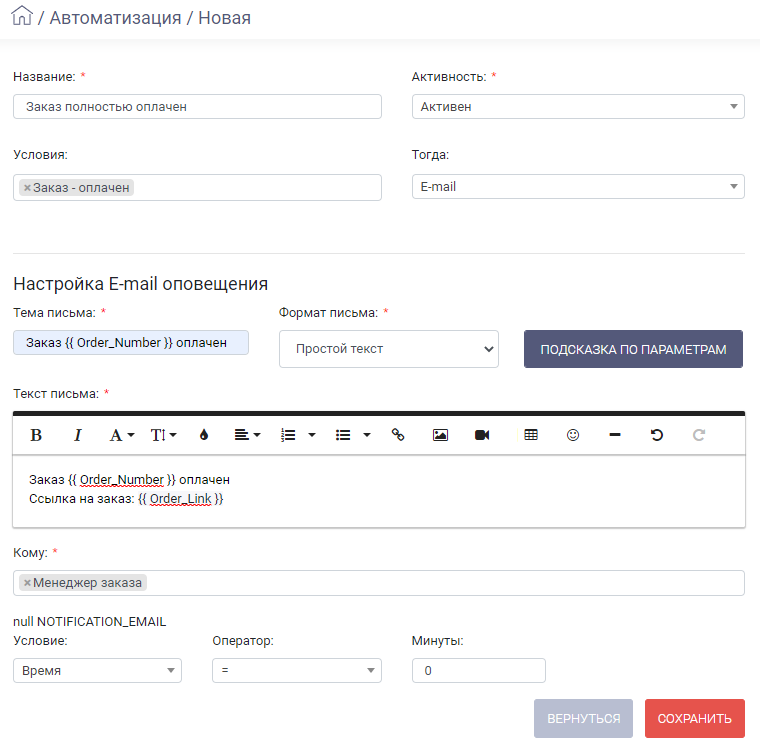Remove the 'Менеджер заказа' recipient tag
The width and height of the screenshot is (760, 749).
27,583
